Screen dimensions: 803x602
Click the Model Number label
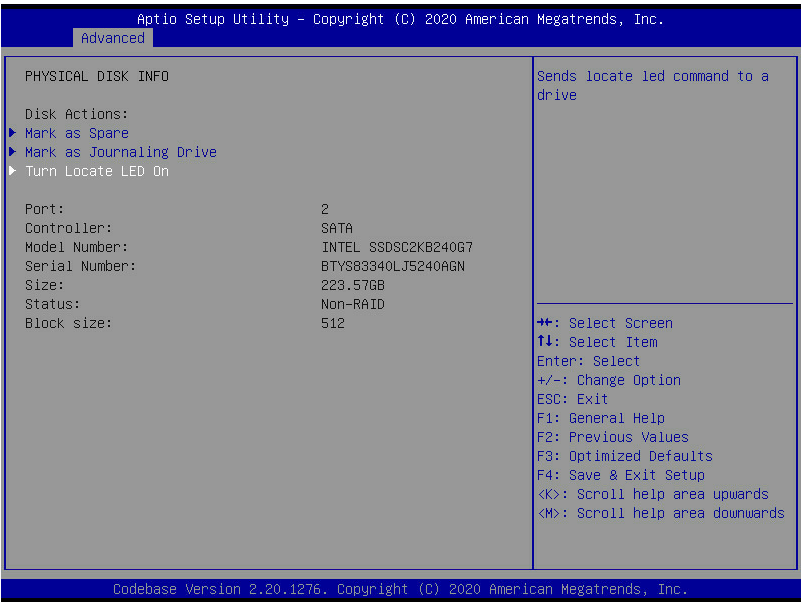tap(77, 247)
